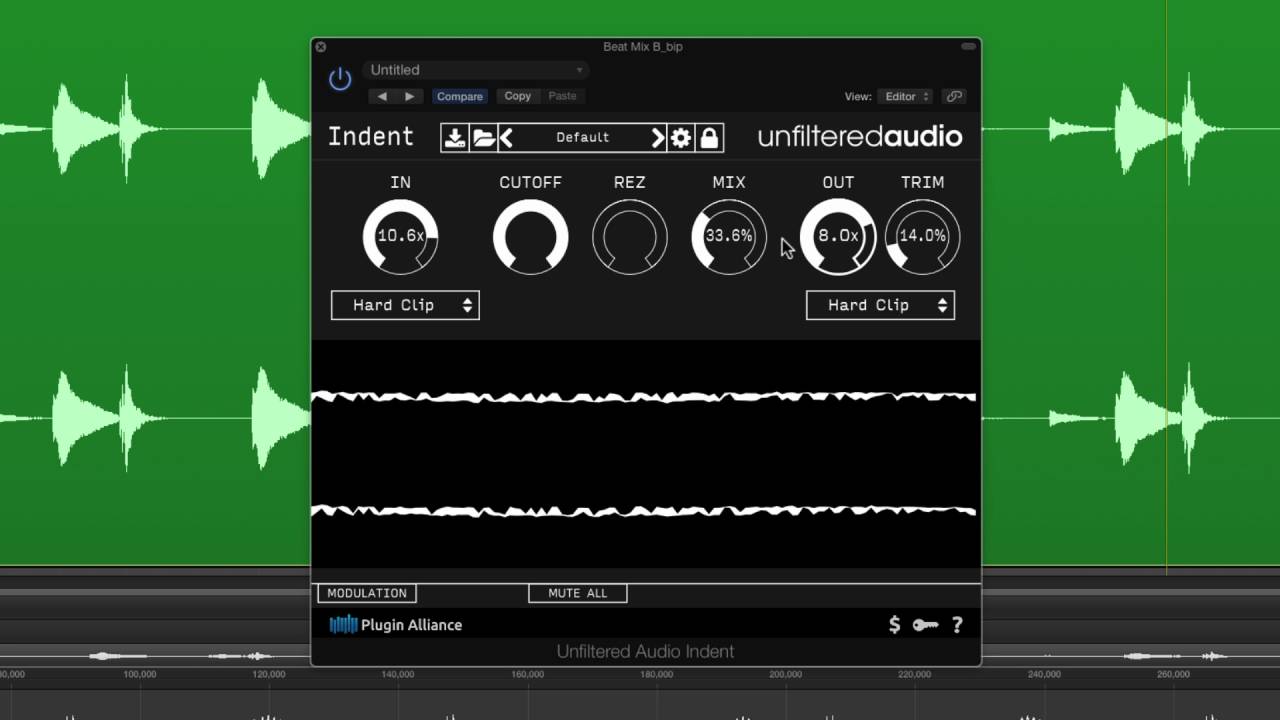Open the Untitled preset dropdown
1280x720 pixels.
(x=475, y=69)
